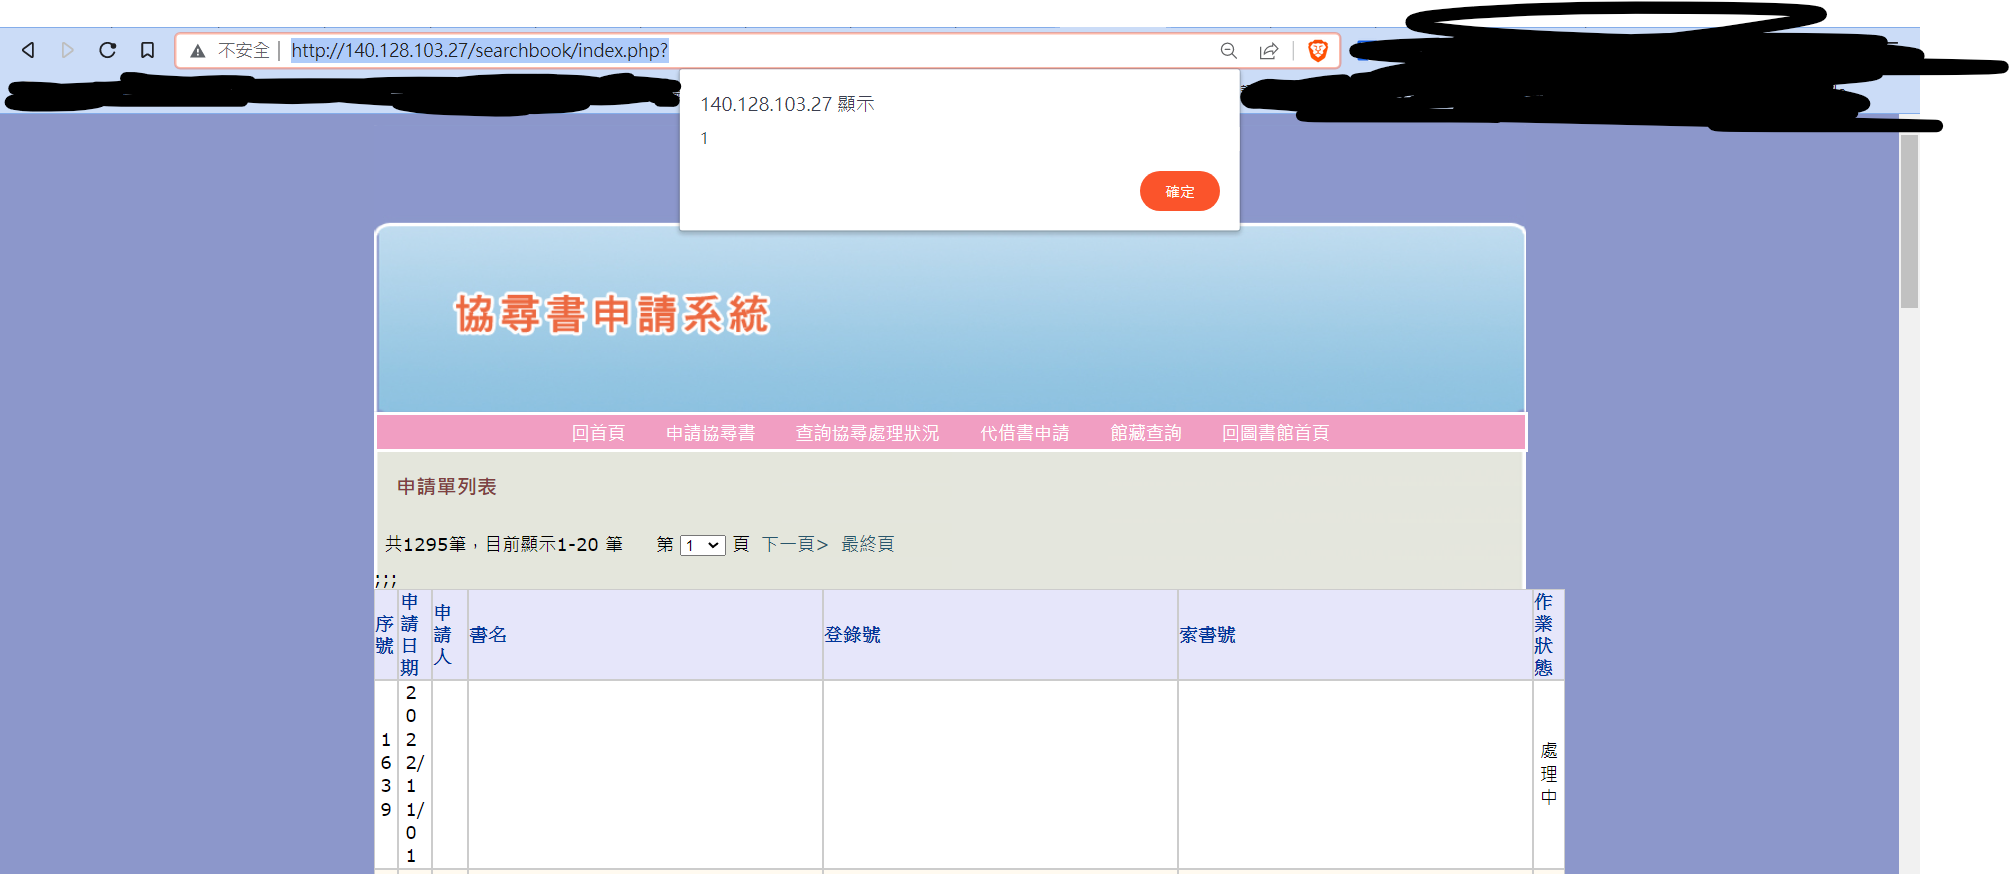Screen dimensions: 2009x874
Task: Click the not-secure warning triangle icon
Action: 198,51
